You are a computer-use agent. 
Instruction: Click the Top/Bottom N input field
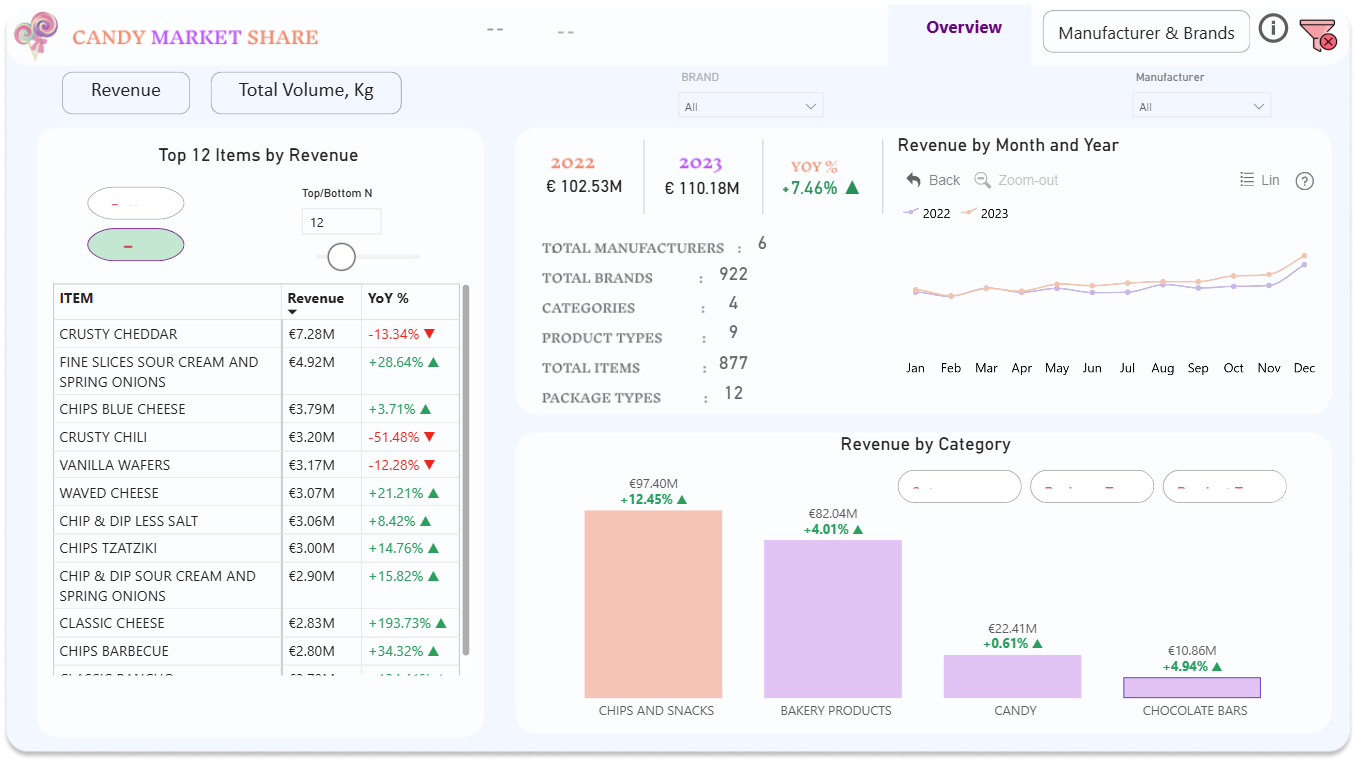(x=342, y=222)
